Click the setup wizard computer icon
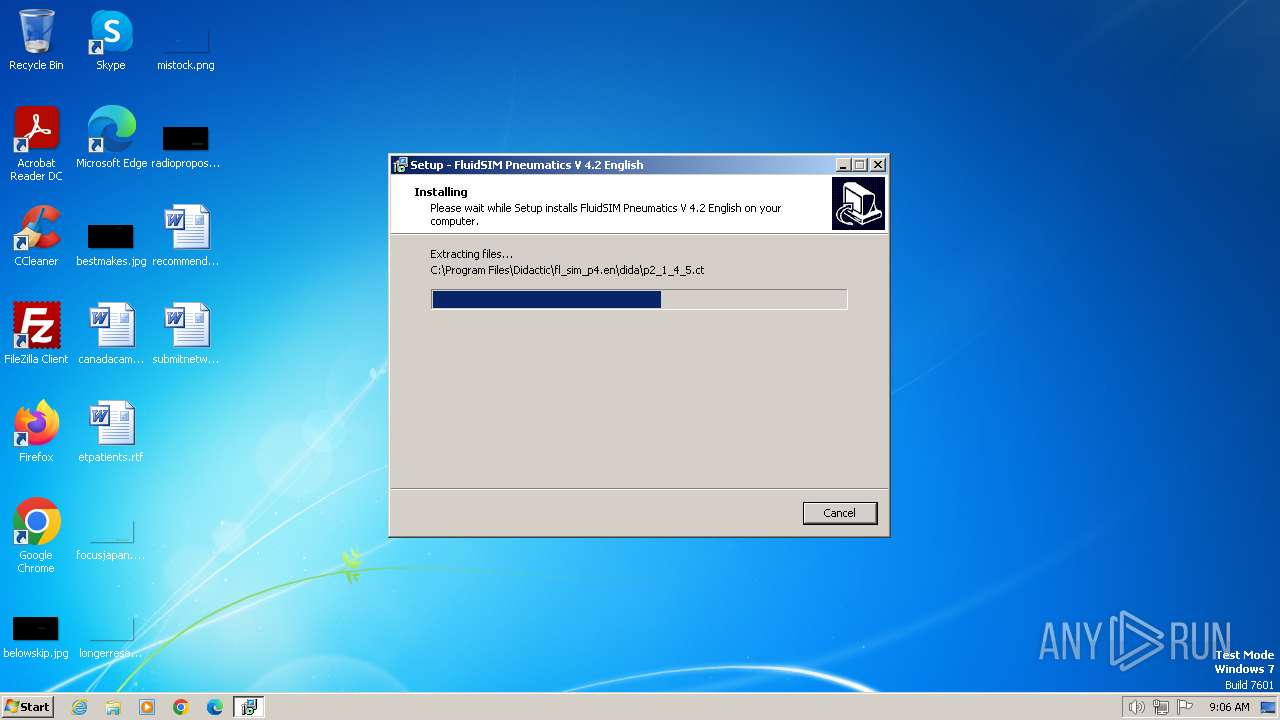The width and height of the screenshot is (1280, 720). [858, 204]
